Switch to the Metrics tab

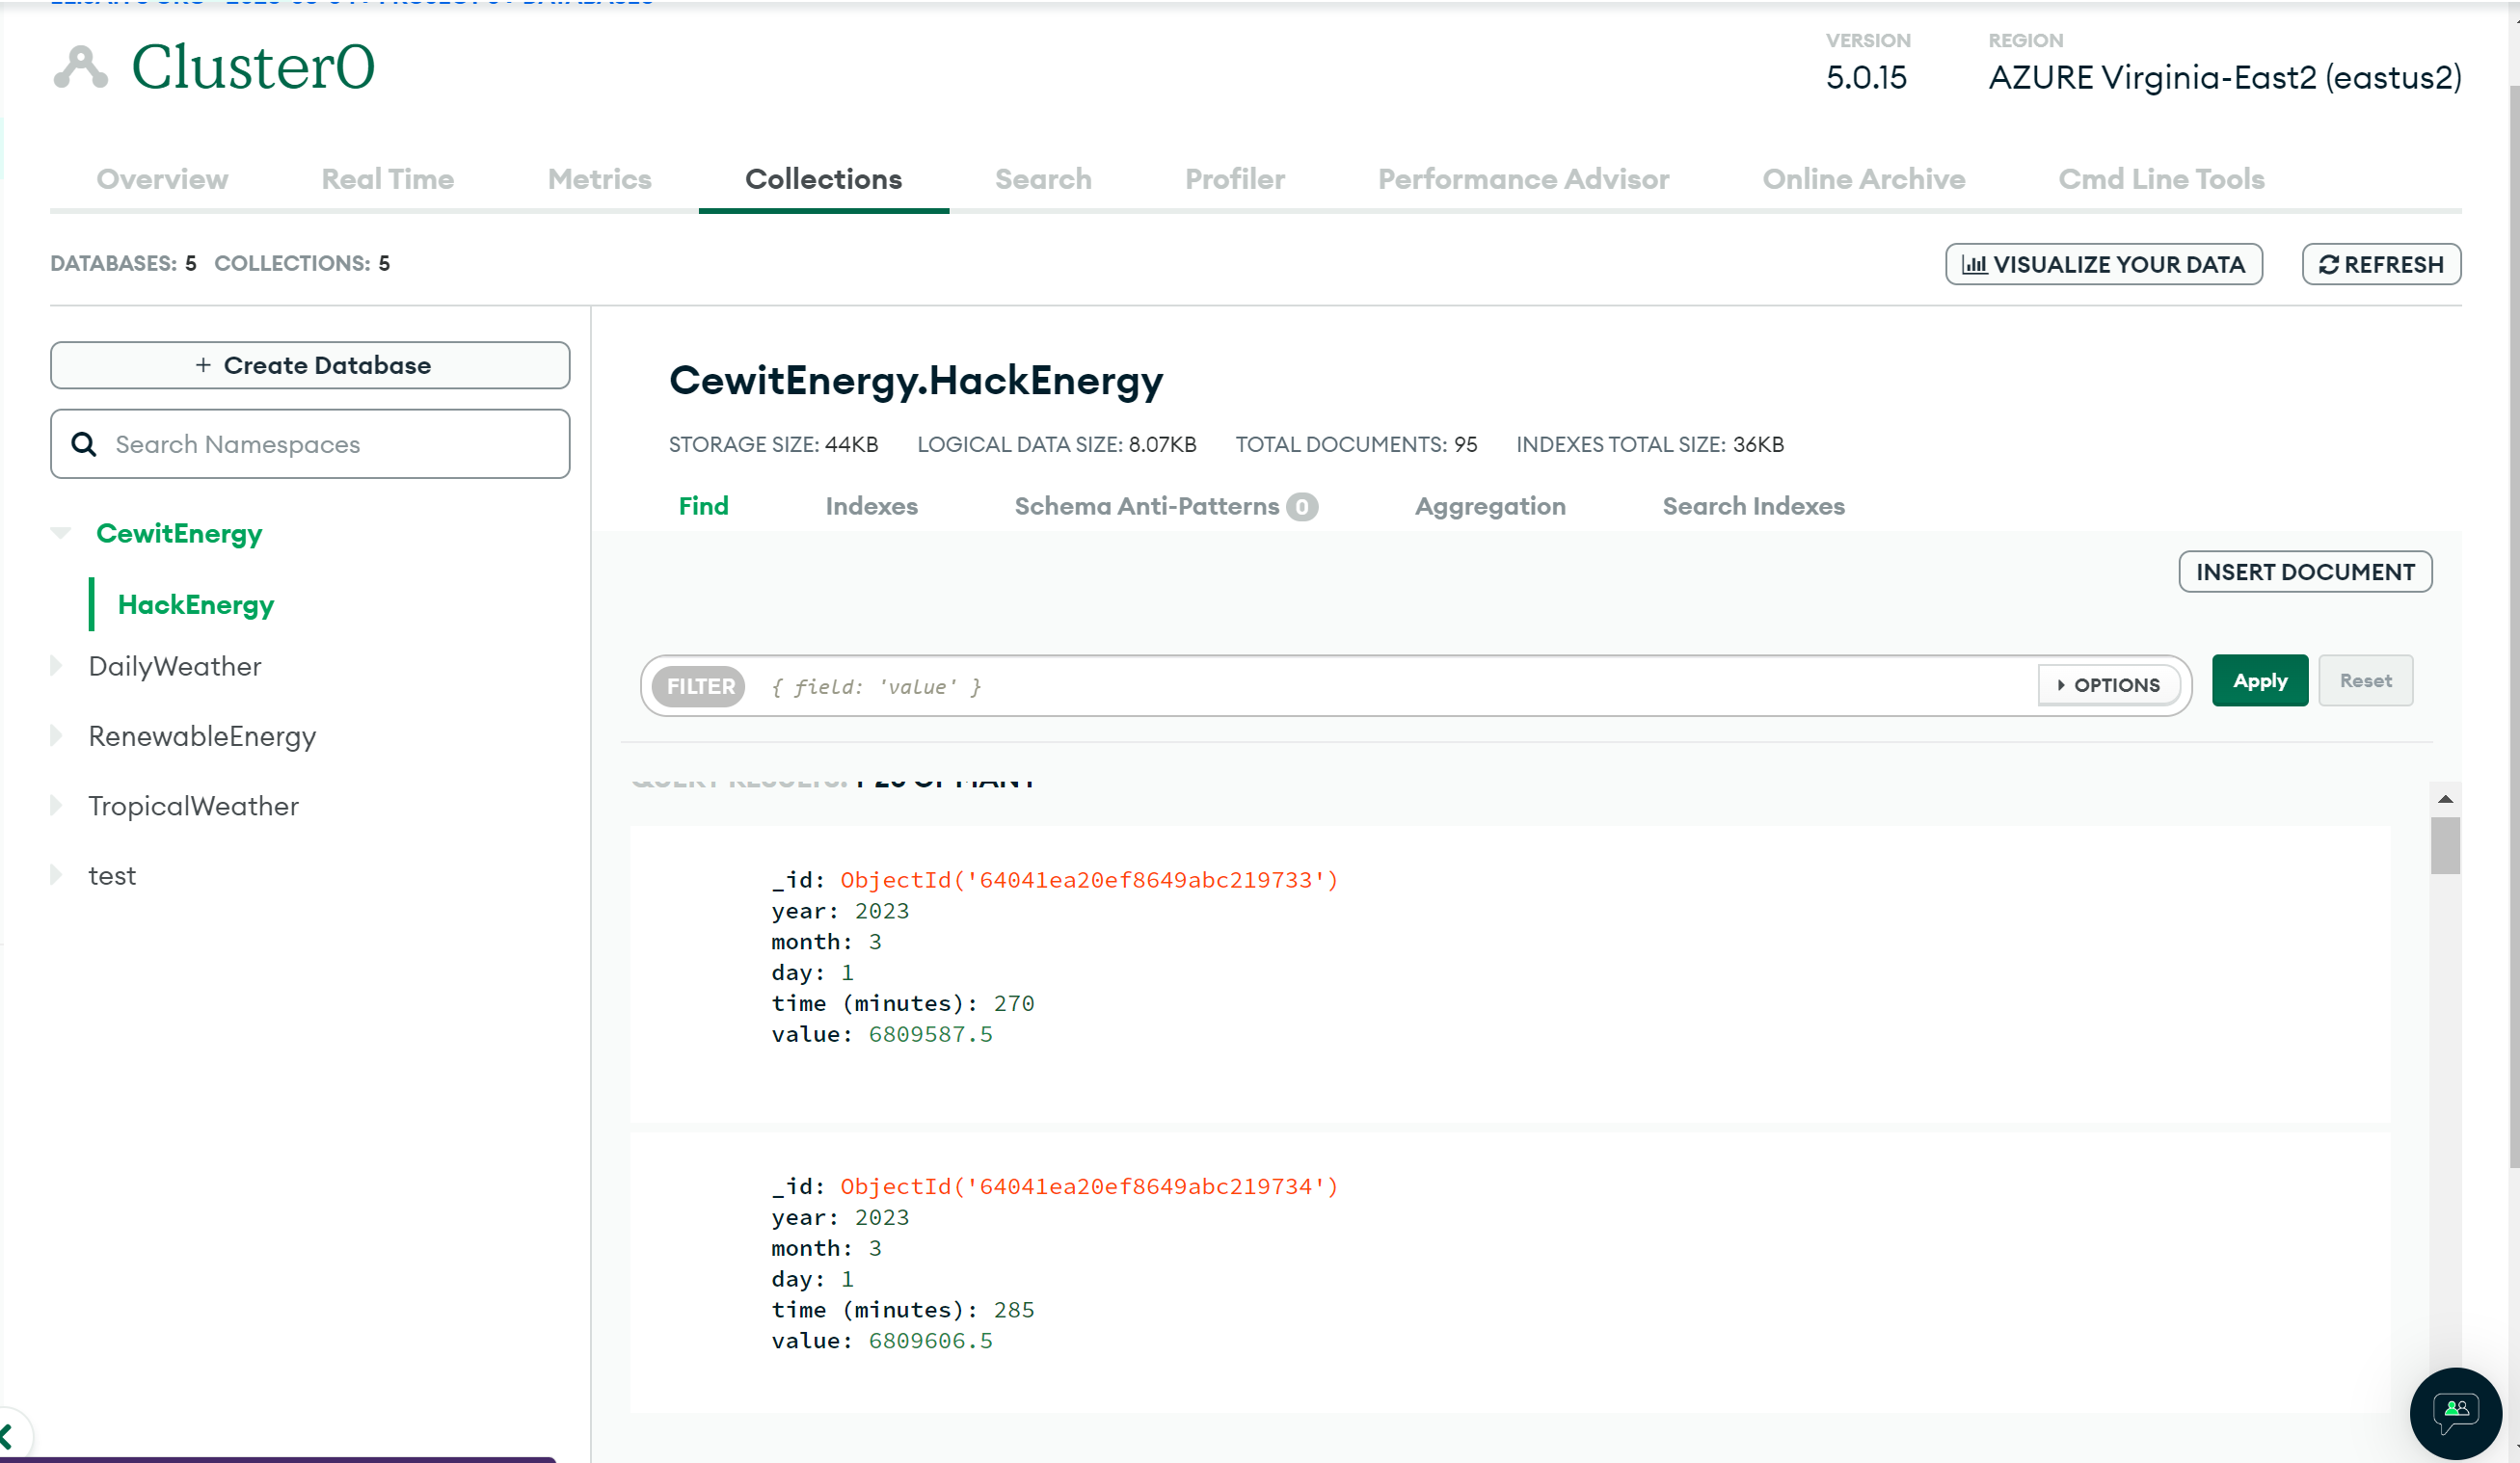(599, 179)
